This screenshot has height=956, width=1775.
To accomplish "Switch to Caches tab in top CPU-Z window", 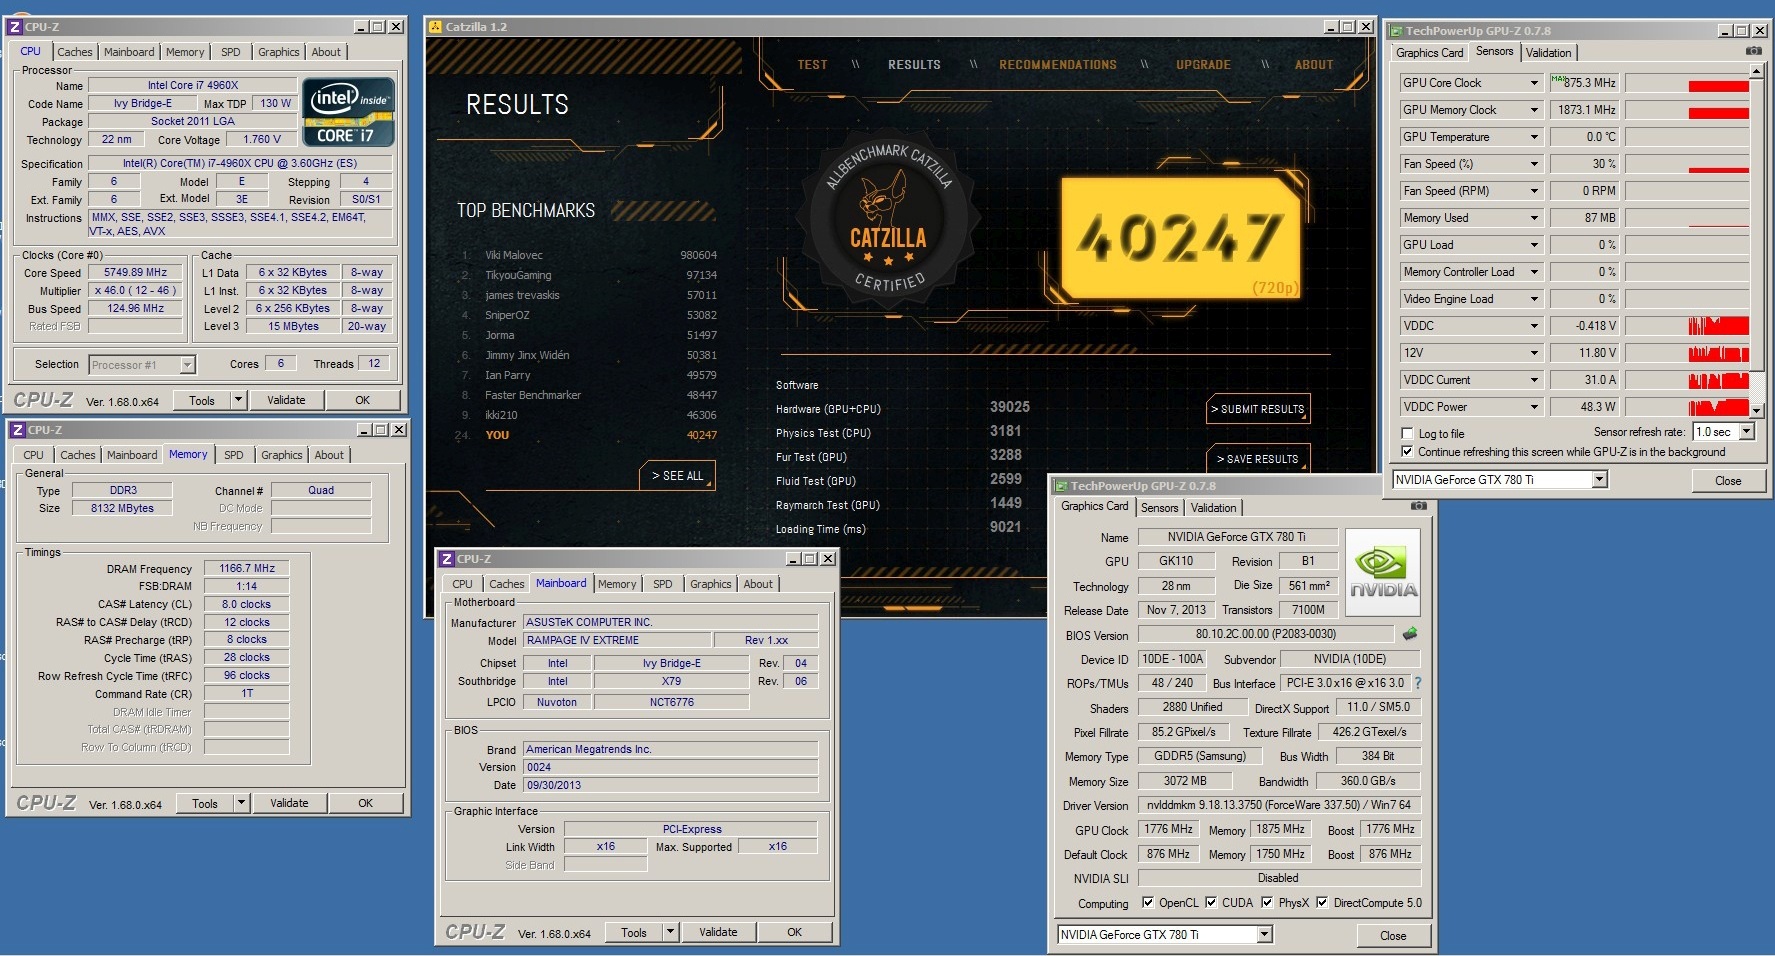I will tap(74, 52).
